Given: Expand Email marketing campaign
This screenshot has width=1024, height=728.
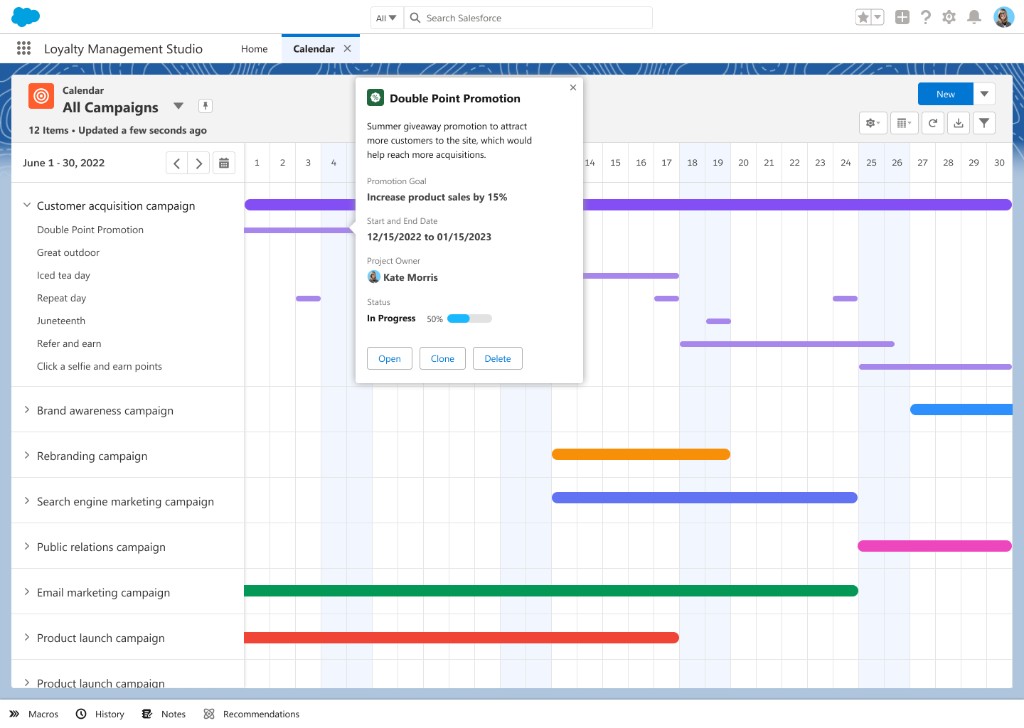Looking at the screenshot, I should pyautogui.click(x=27, y=592).
